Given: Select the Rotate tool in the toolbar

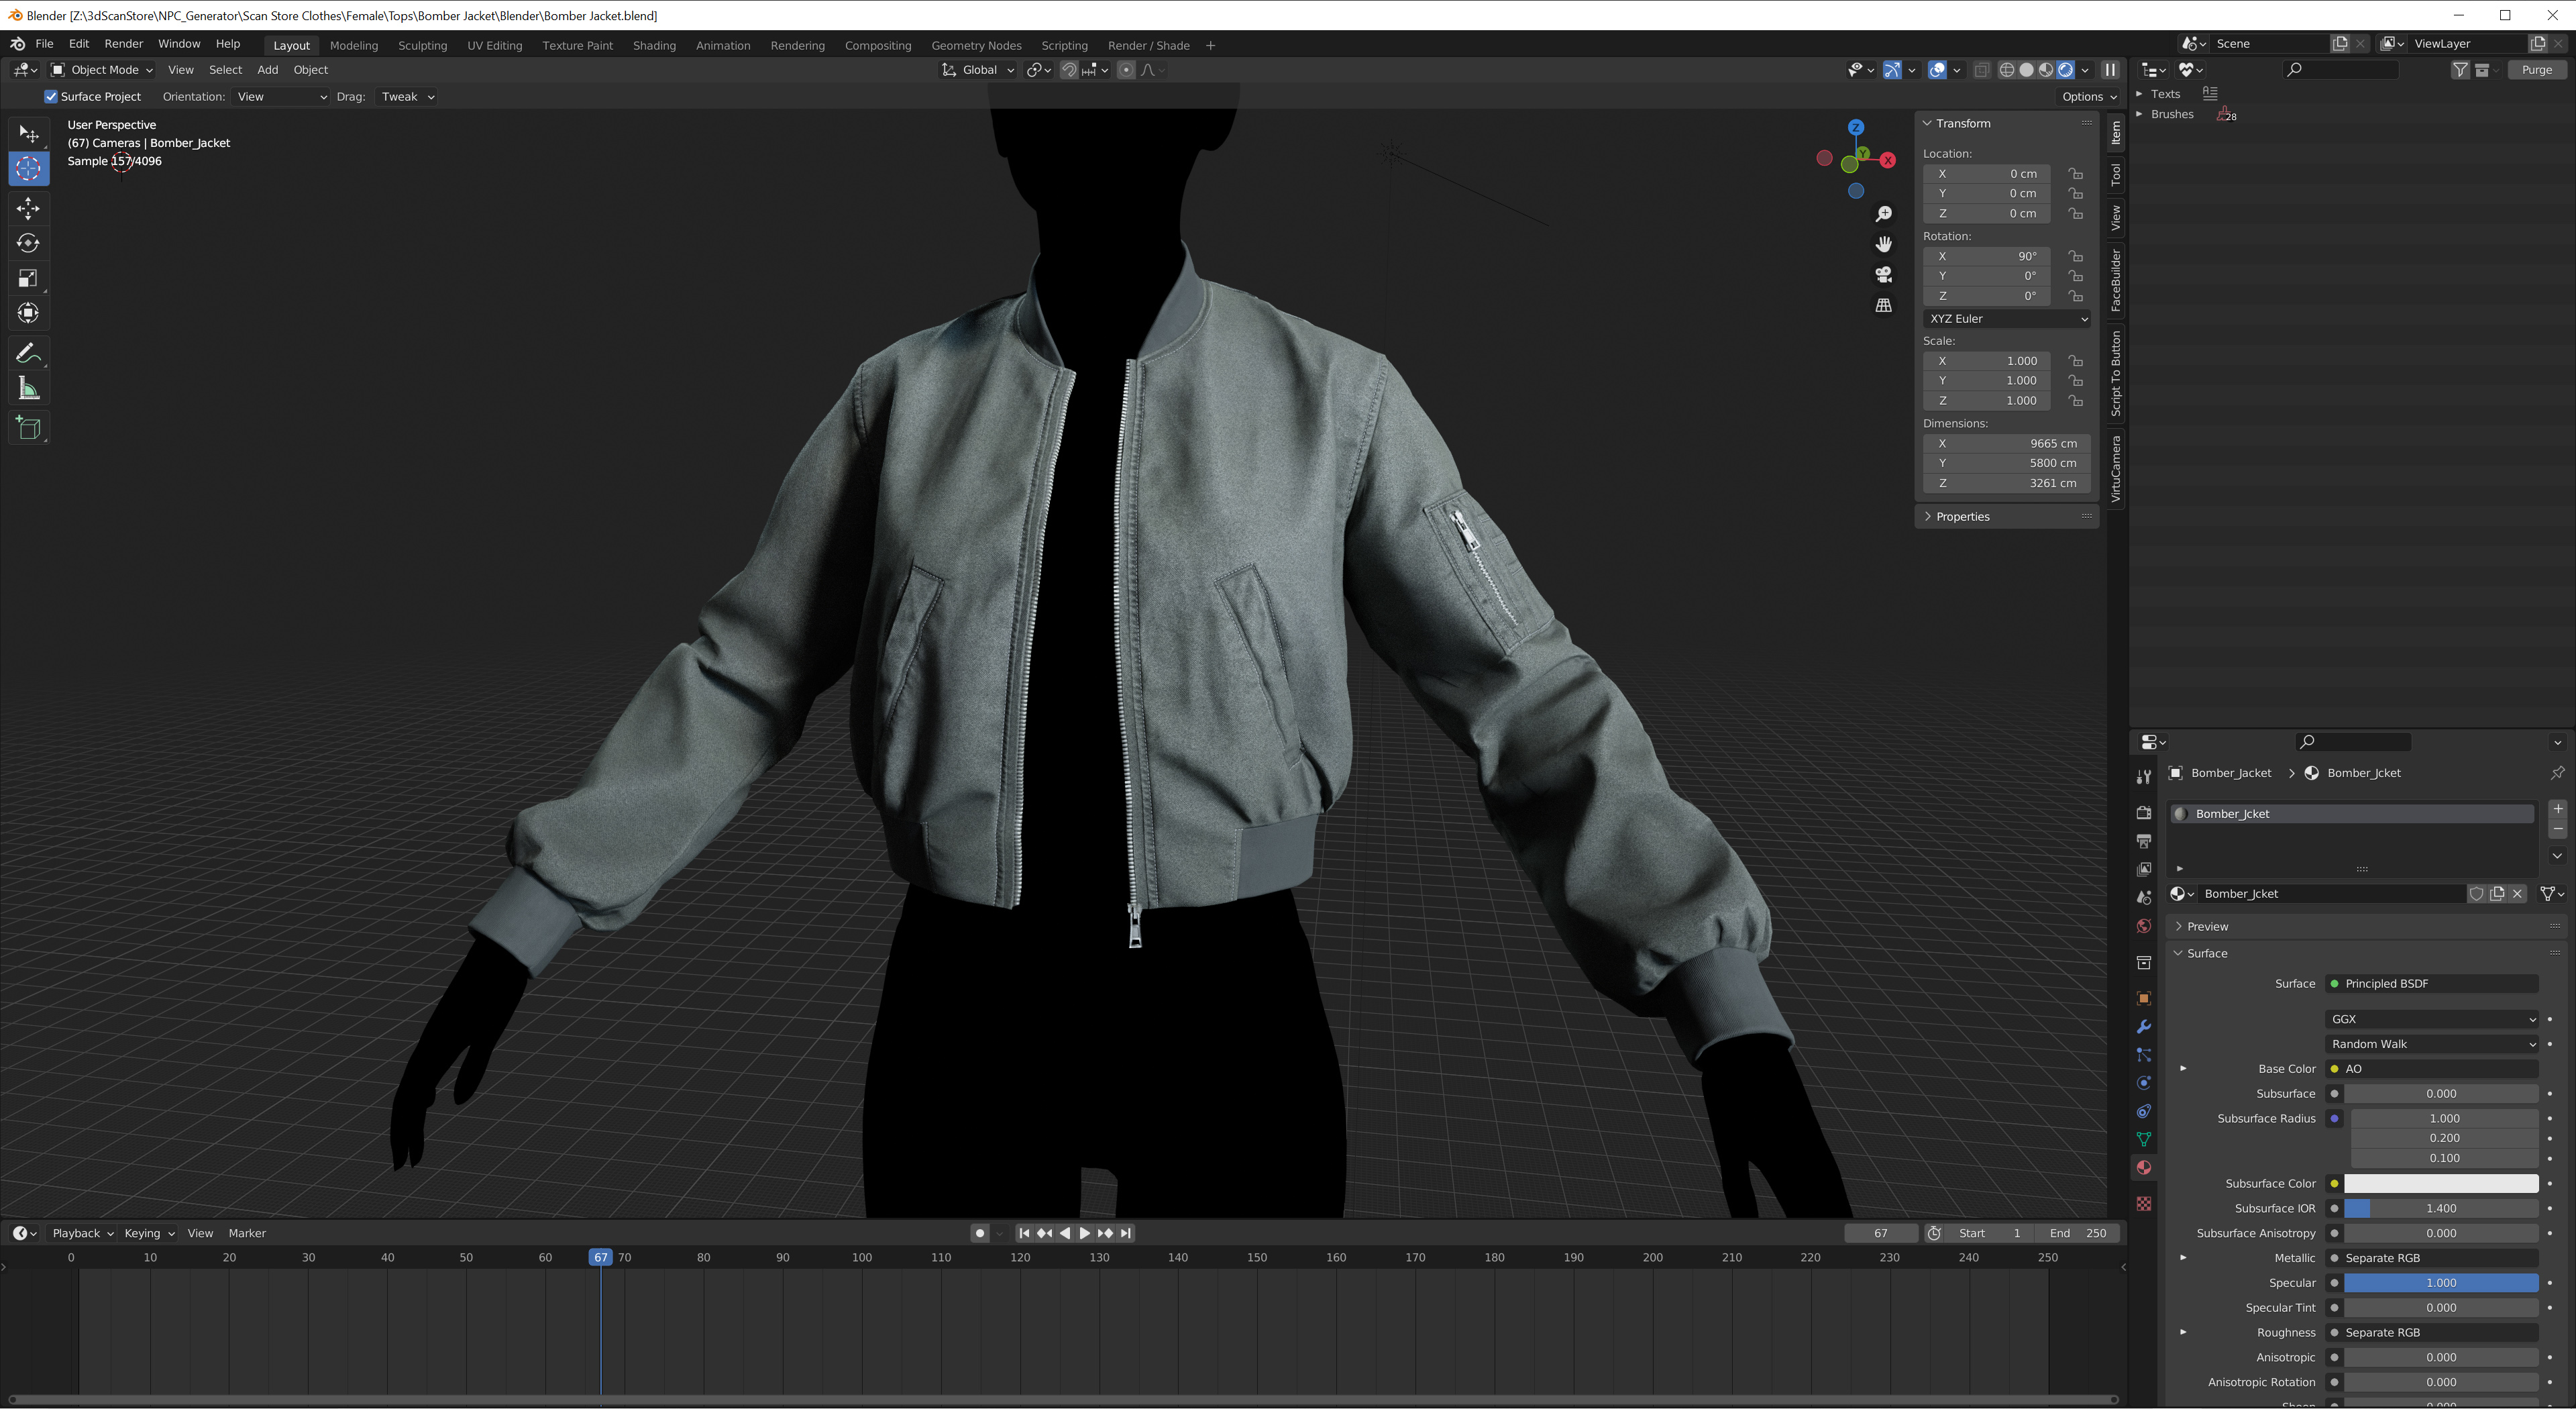Looking at the screenshot, I should 28,243.
